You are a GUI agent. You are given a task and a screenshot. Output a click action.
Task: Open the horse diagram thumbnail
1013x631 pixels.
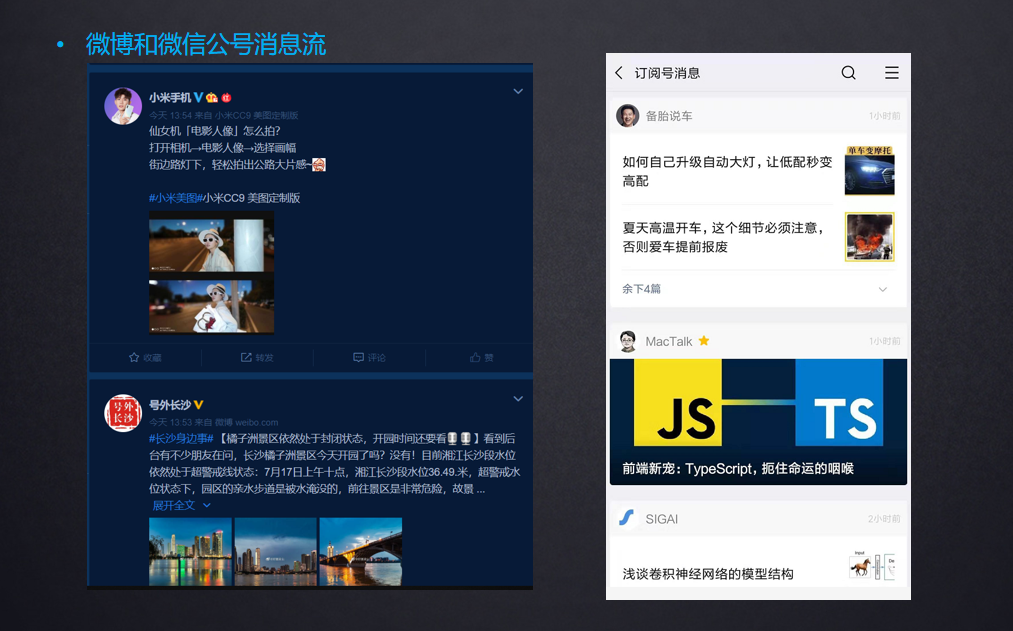871,566
